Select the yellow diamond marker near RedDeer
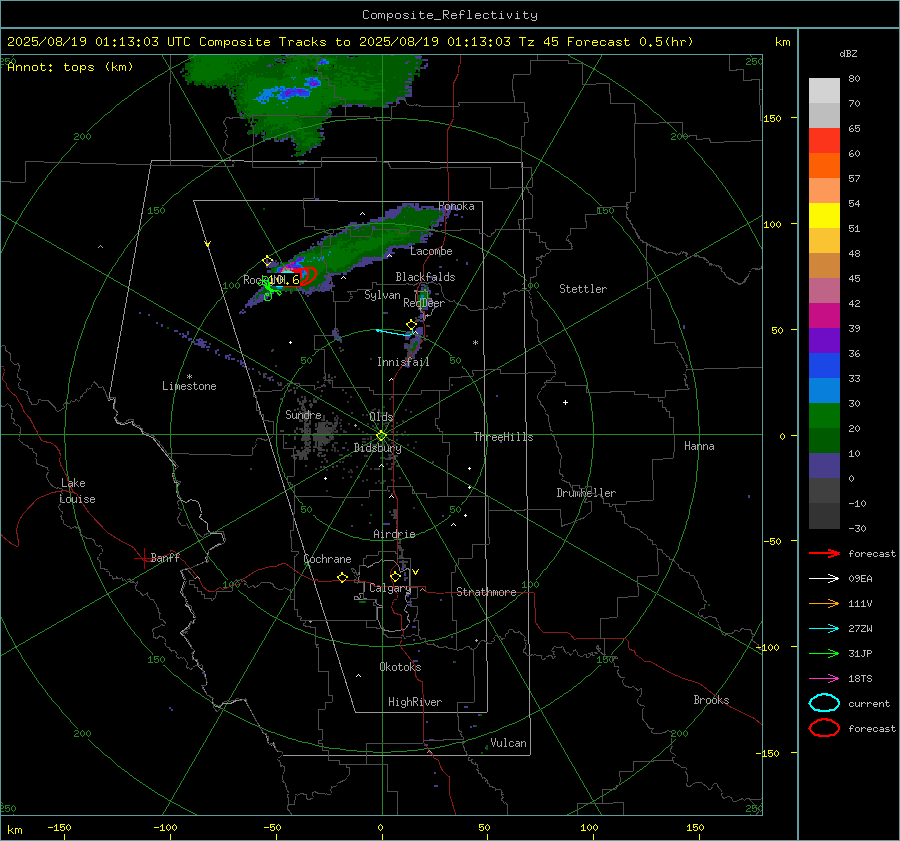900x841 pixels. click(411, 325)
